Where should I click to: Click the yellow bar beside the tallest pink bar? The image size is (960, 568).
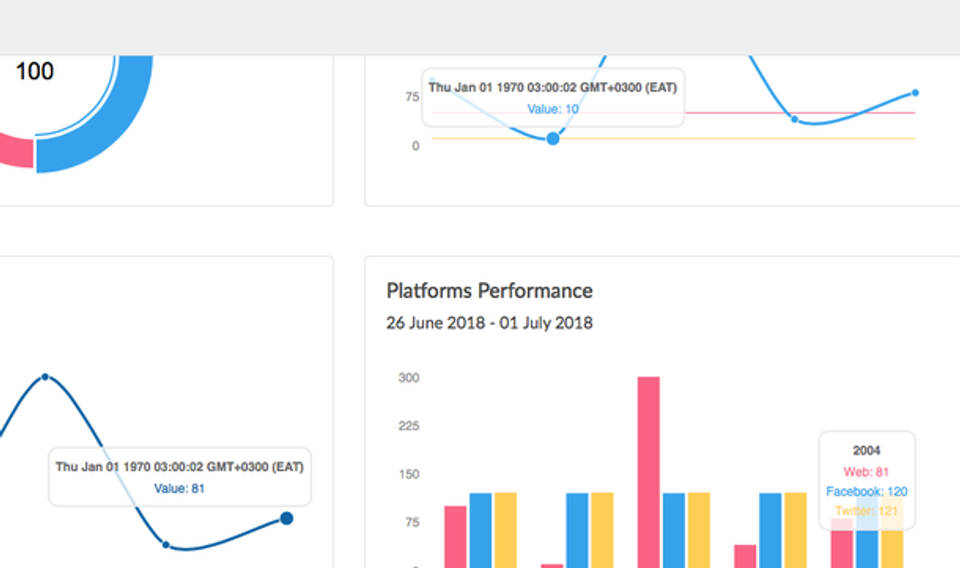(698, 530)
